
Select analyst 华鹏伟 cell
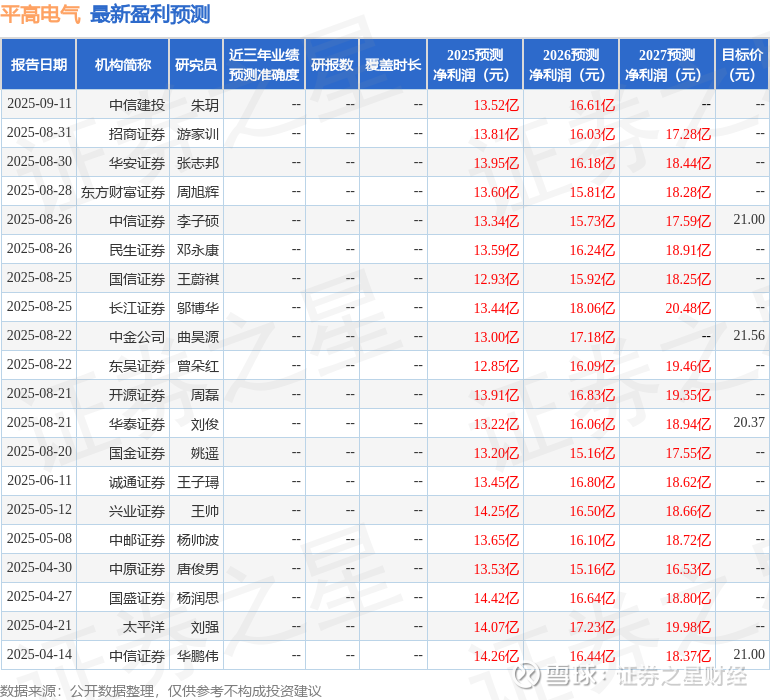pos(198,656)
